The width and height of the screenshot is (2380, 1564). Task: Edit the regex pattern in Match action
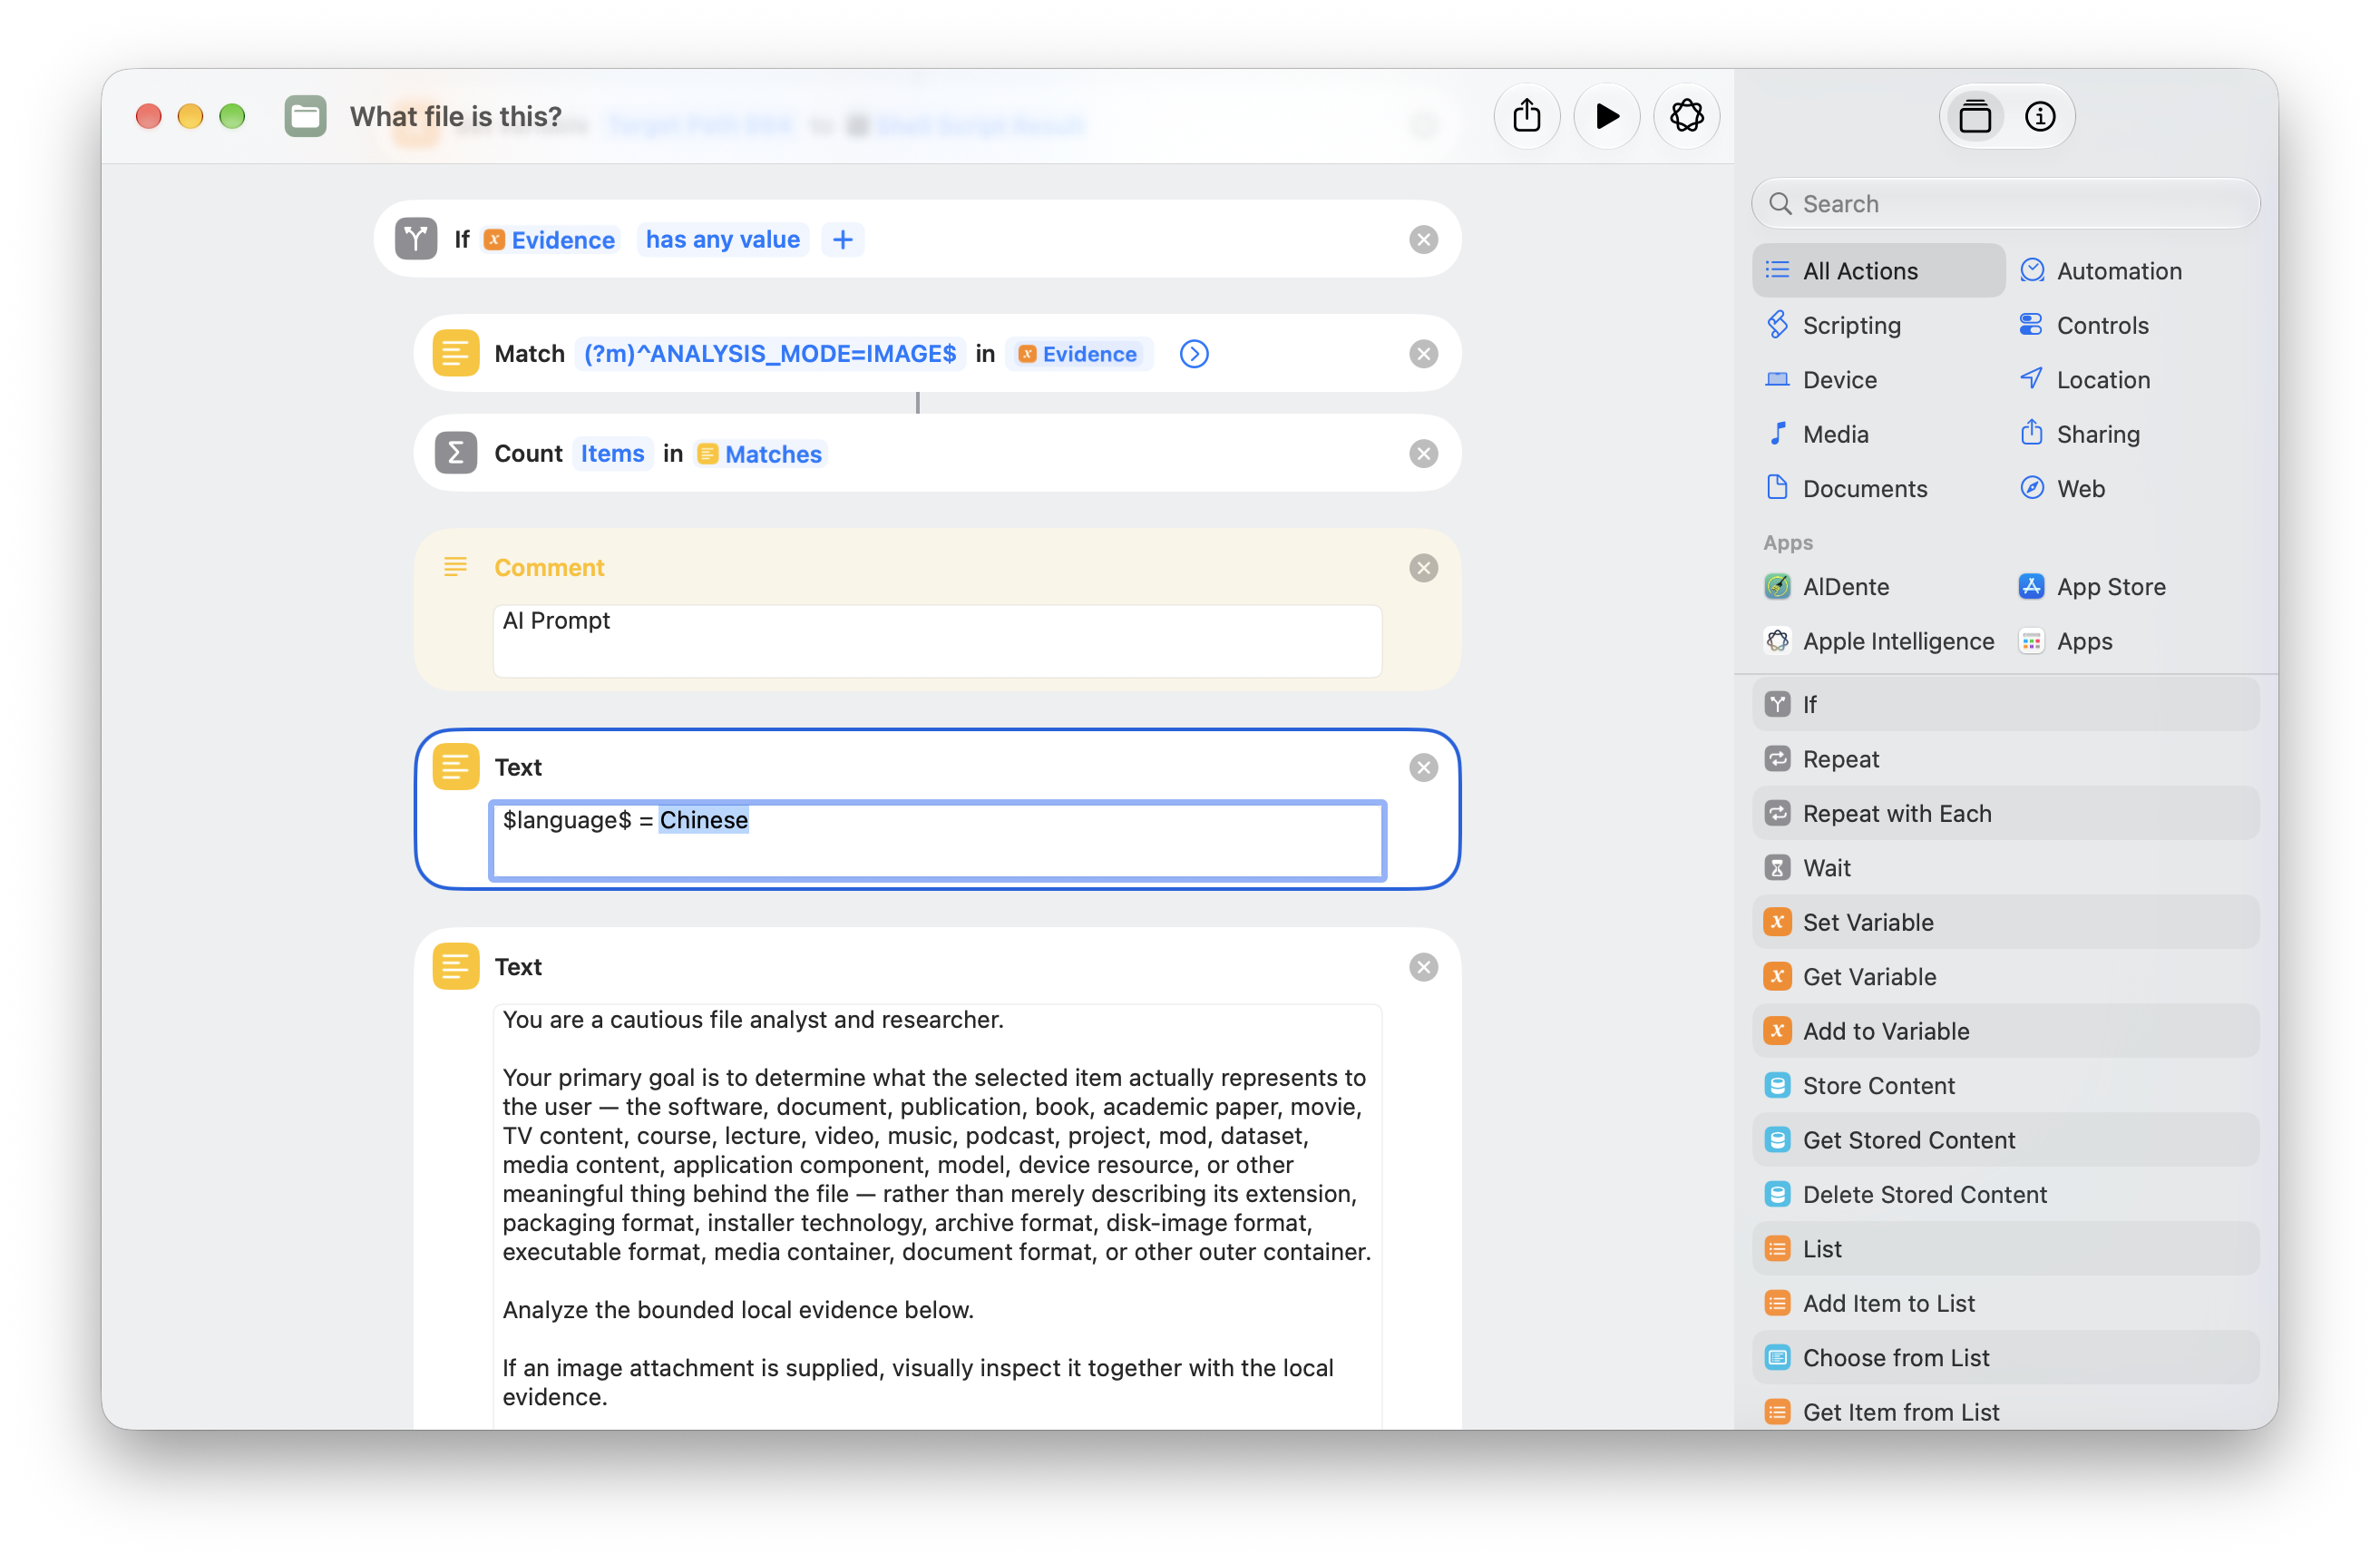point(769,354)
